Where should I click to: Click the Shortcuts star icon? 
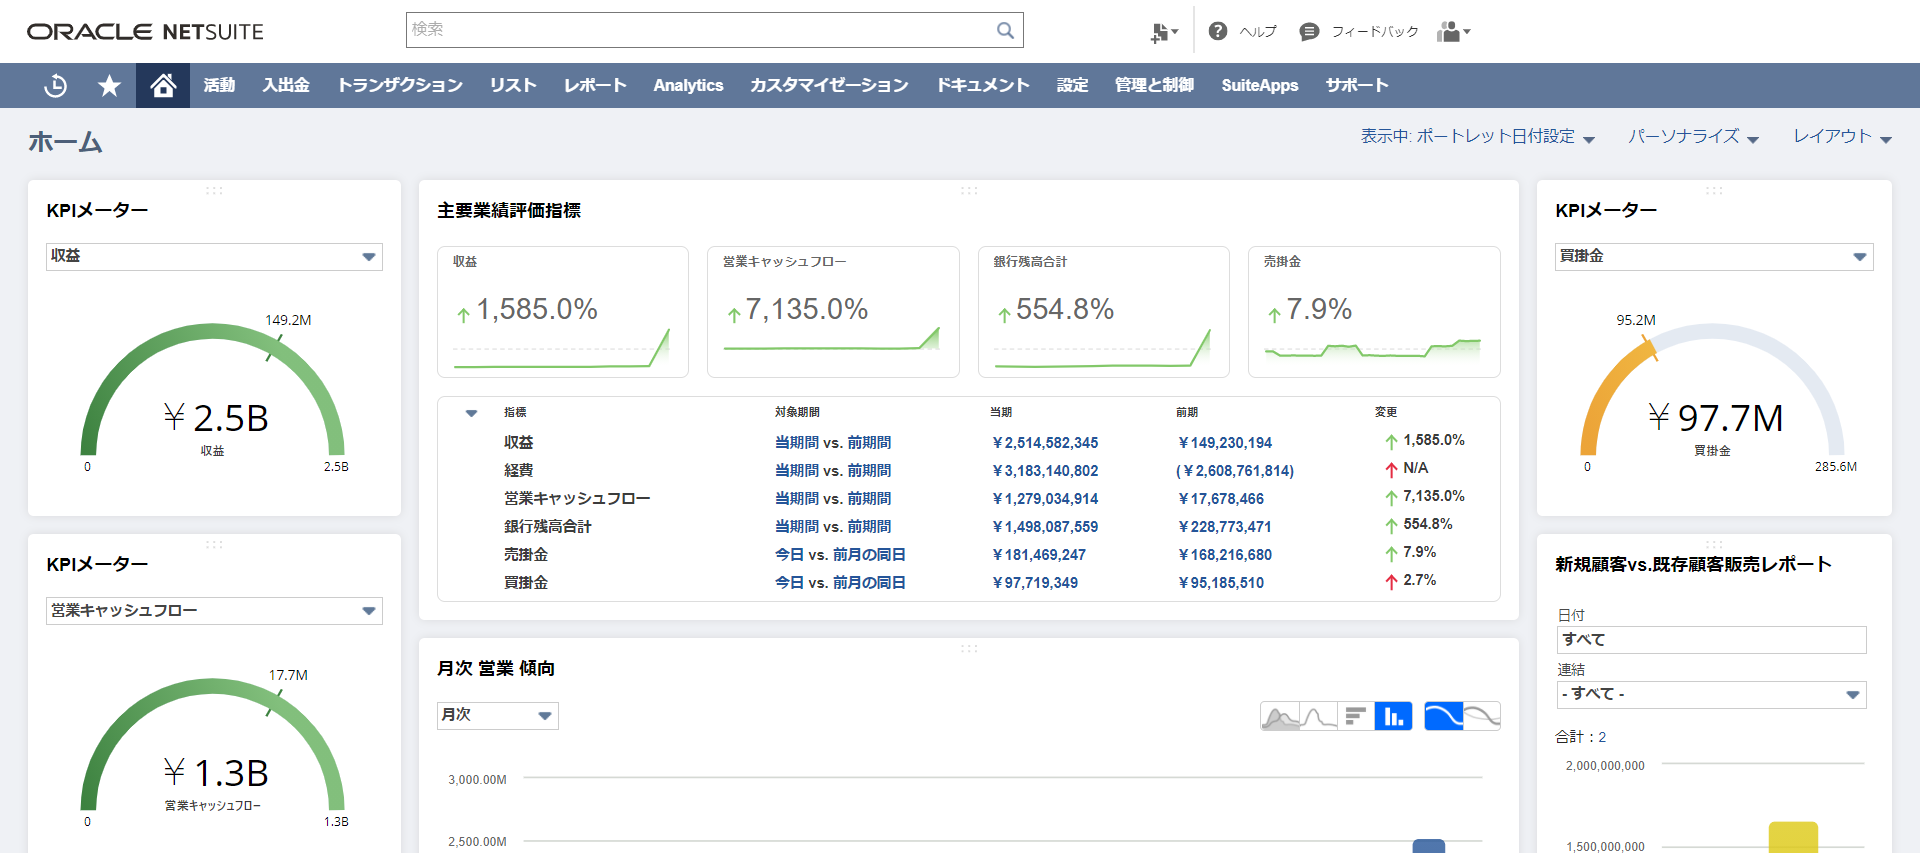pos(109,86)
